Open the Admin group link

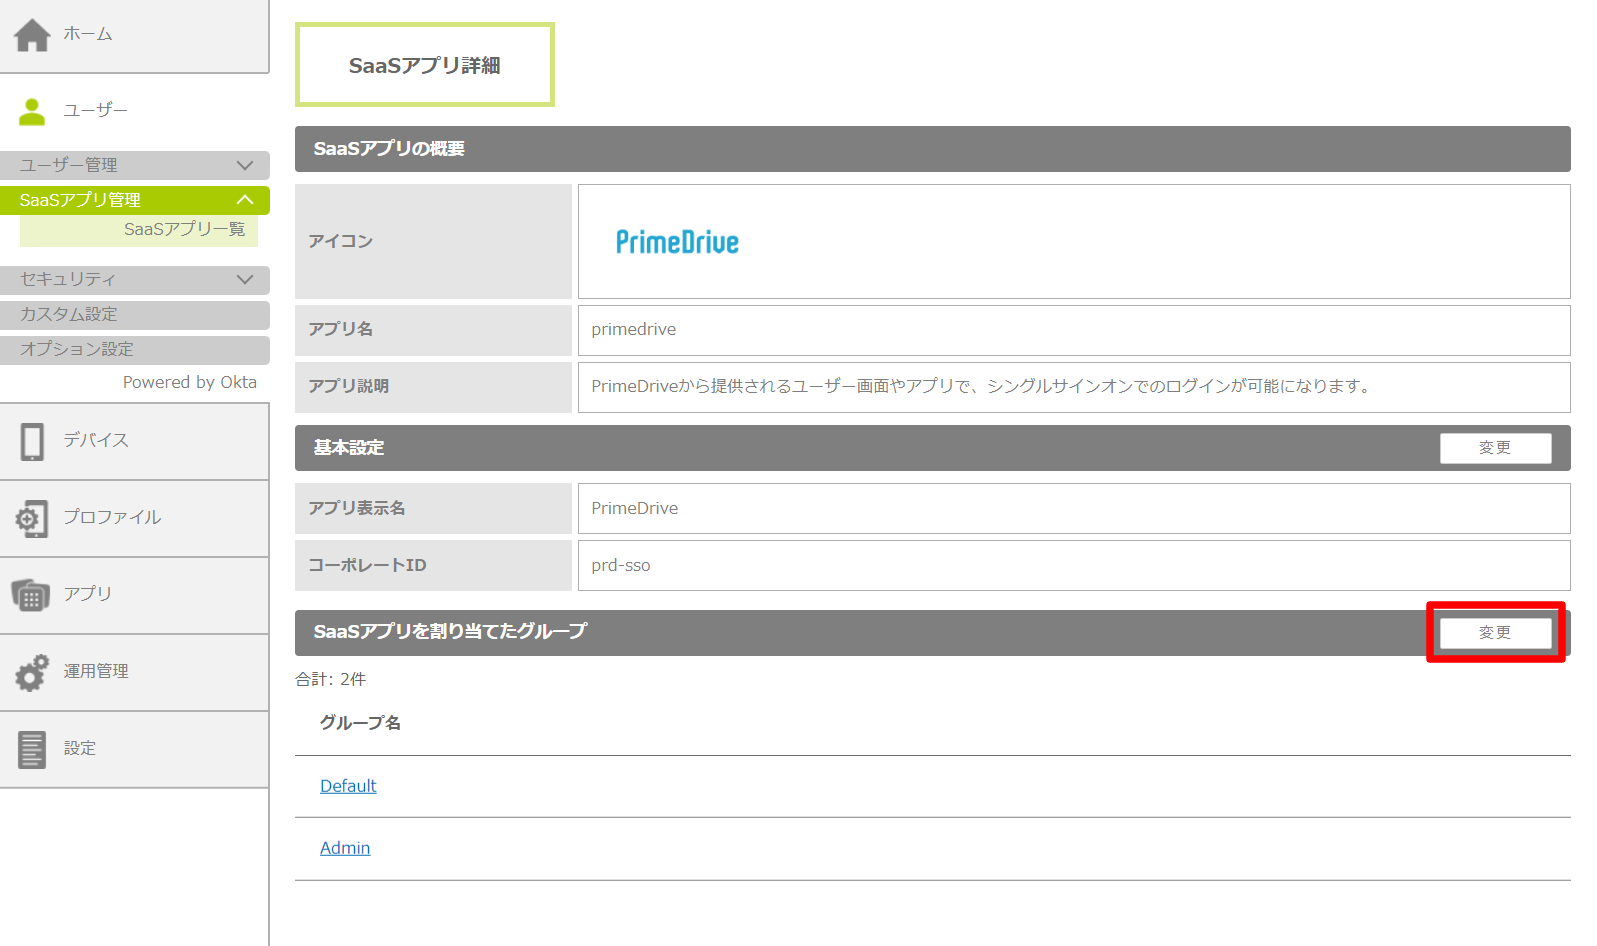[345, 848]
